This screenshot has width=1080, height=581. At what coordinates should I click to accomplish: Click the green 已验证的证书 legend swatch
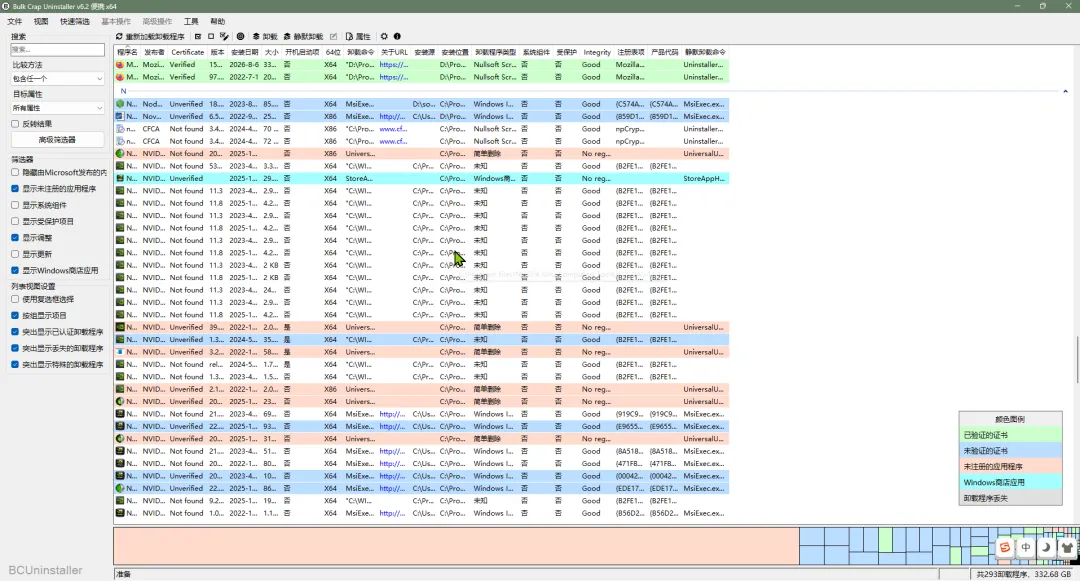tap(1010, 435)
